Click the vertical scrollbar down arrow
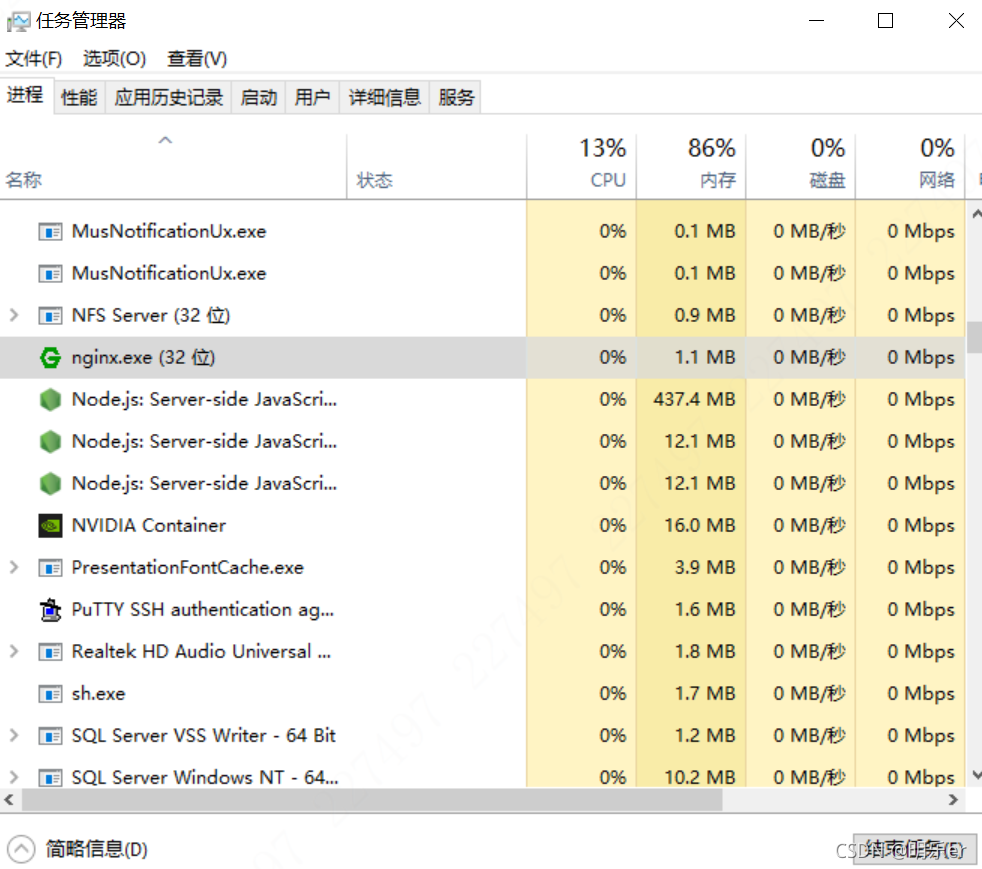The height and width of the screenshot is (869, 982). pyautogui.click(x=976, y=775)
